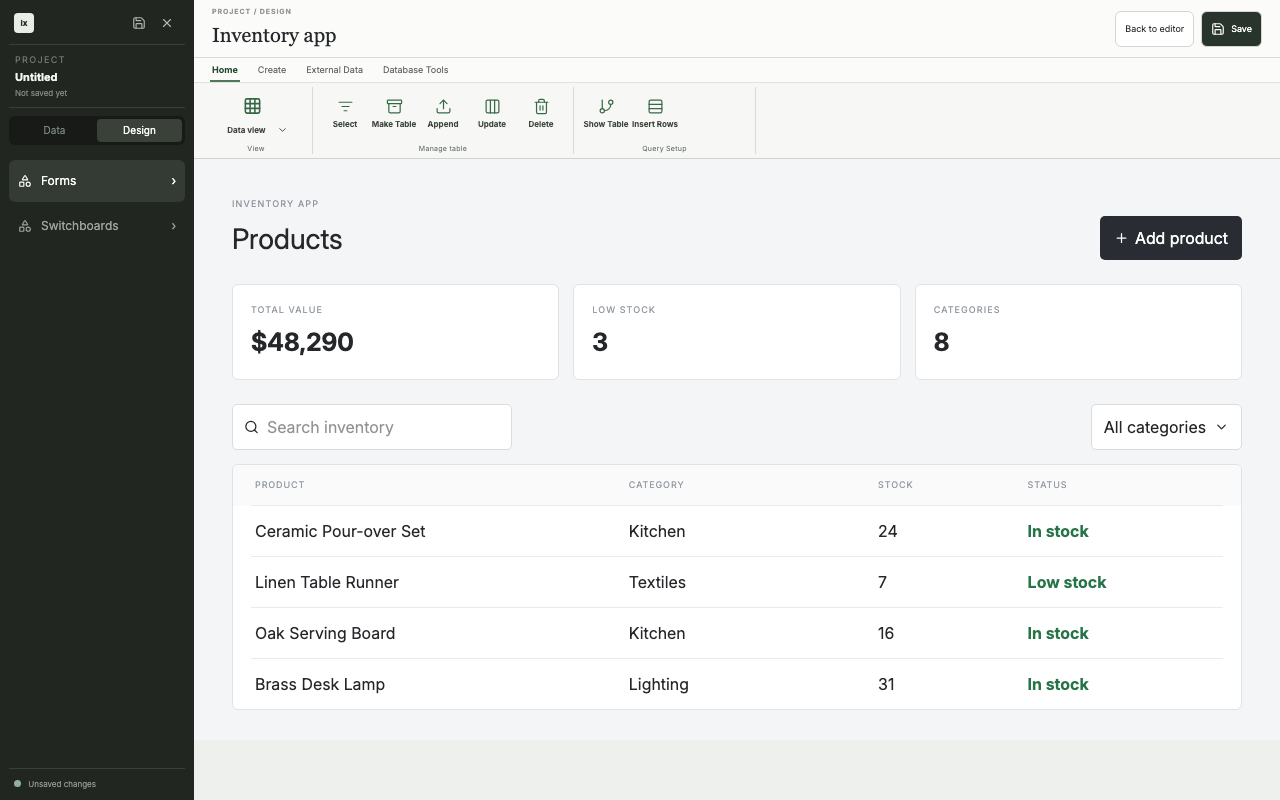The width and height of the screenshot is (1280, 800).
Task: Switch to the Data toggle
Action: 54,130
